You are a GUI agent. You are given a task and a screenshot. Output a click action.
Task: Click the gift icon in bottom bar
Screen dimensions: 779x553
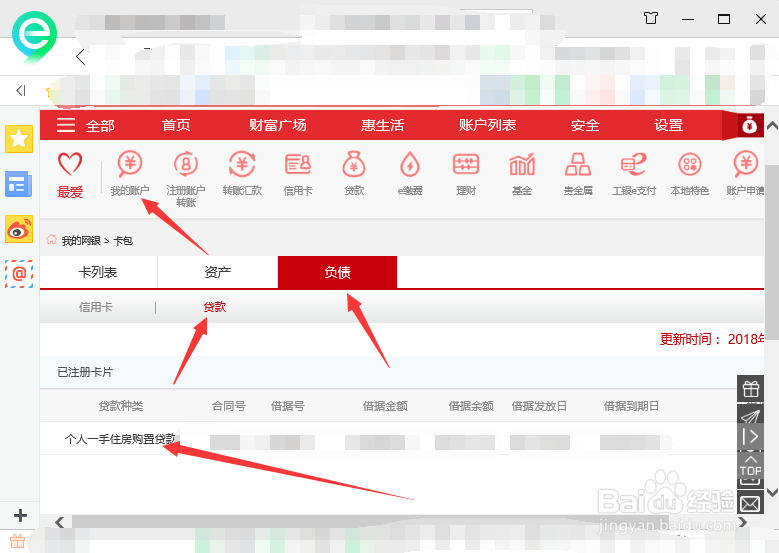17,541
